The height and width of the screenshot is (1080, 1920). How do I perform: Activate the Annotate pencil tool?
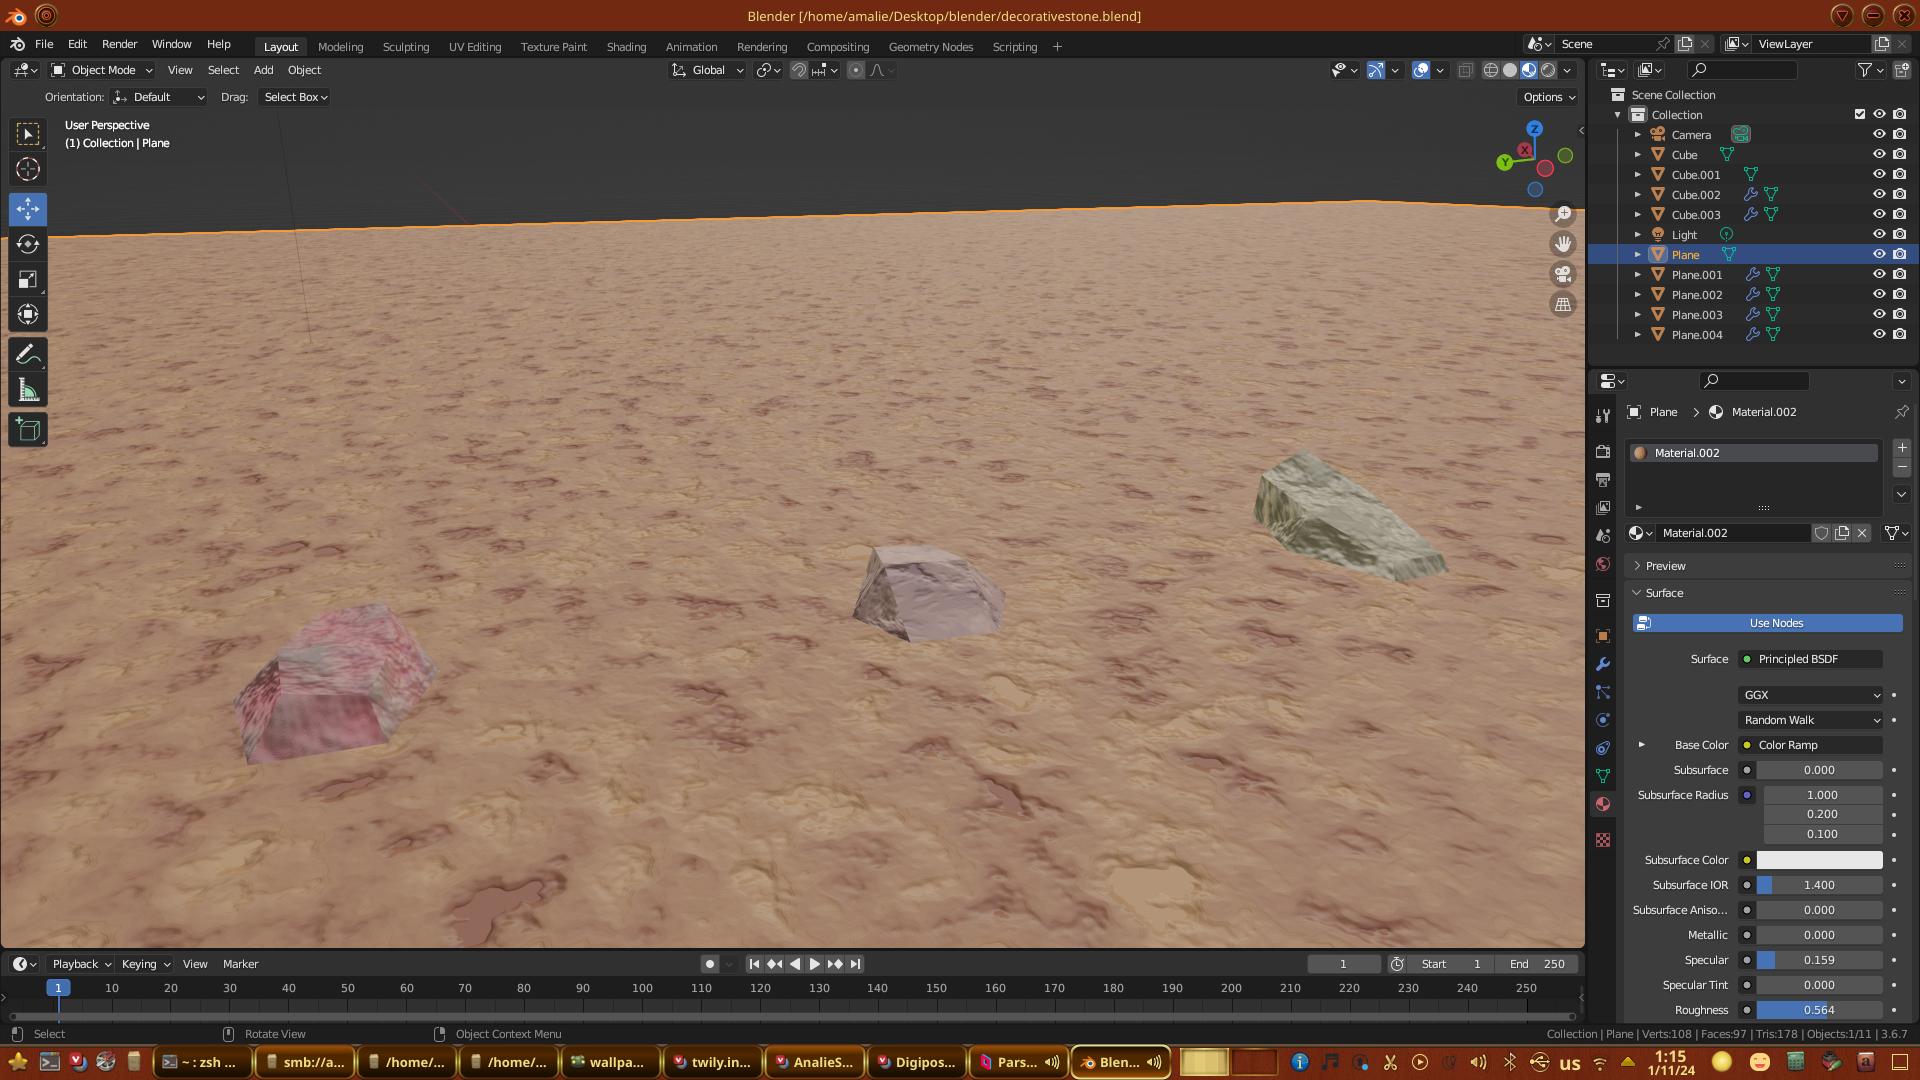click(28, 354)
